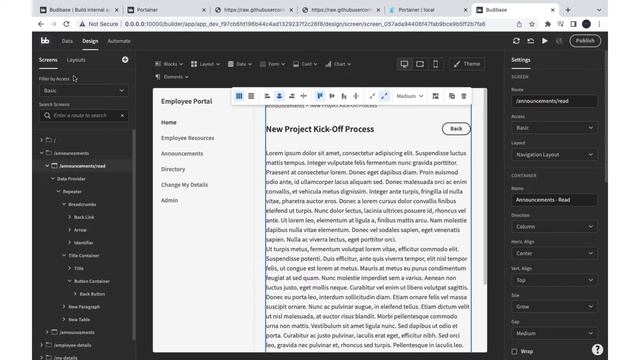Align container content vertically top

(320, 96)
